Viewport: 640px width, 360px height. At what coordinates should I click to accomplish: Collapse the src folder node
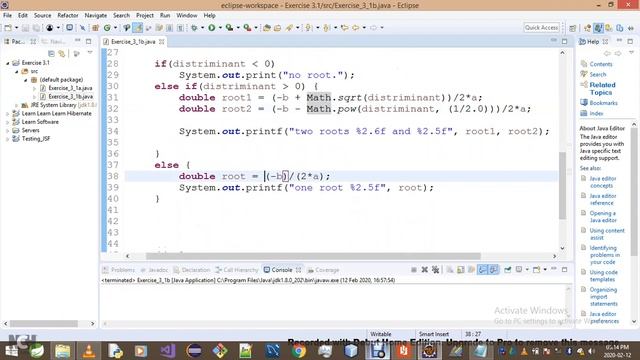16,71
